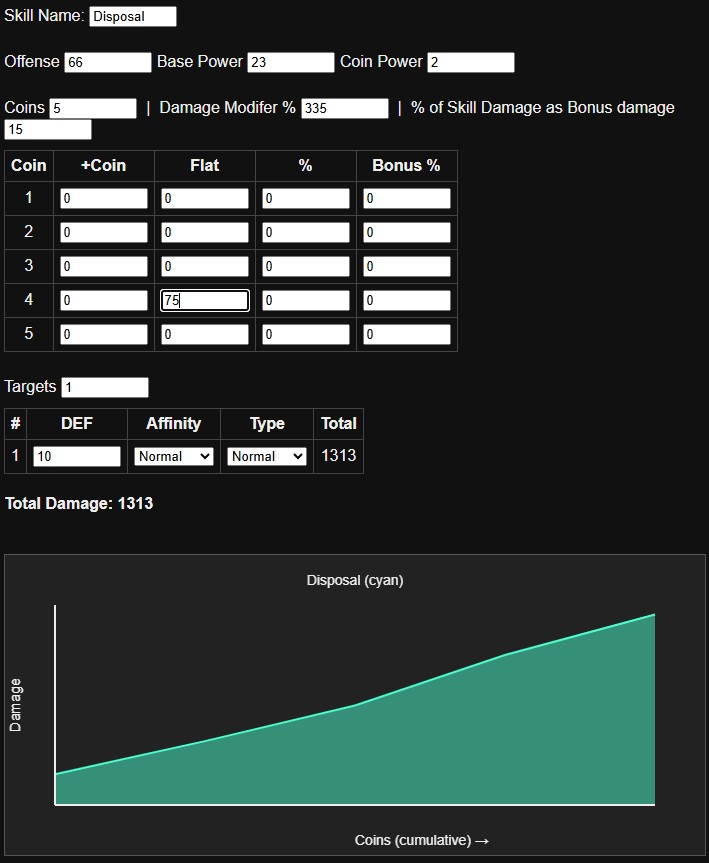Click the Base Power field label
709x863 pixels.
[200, 61]
